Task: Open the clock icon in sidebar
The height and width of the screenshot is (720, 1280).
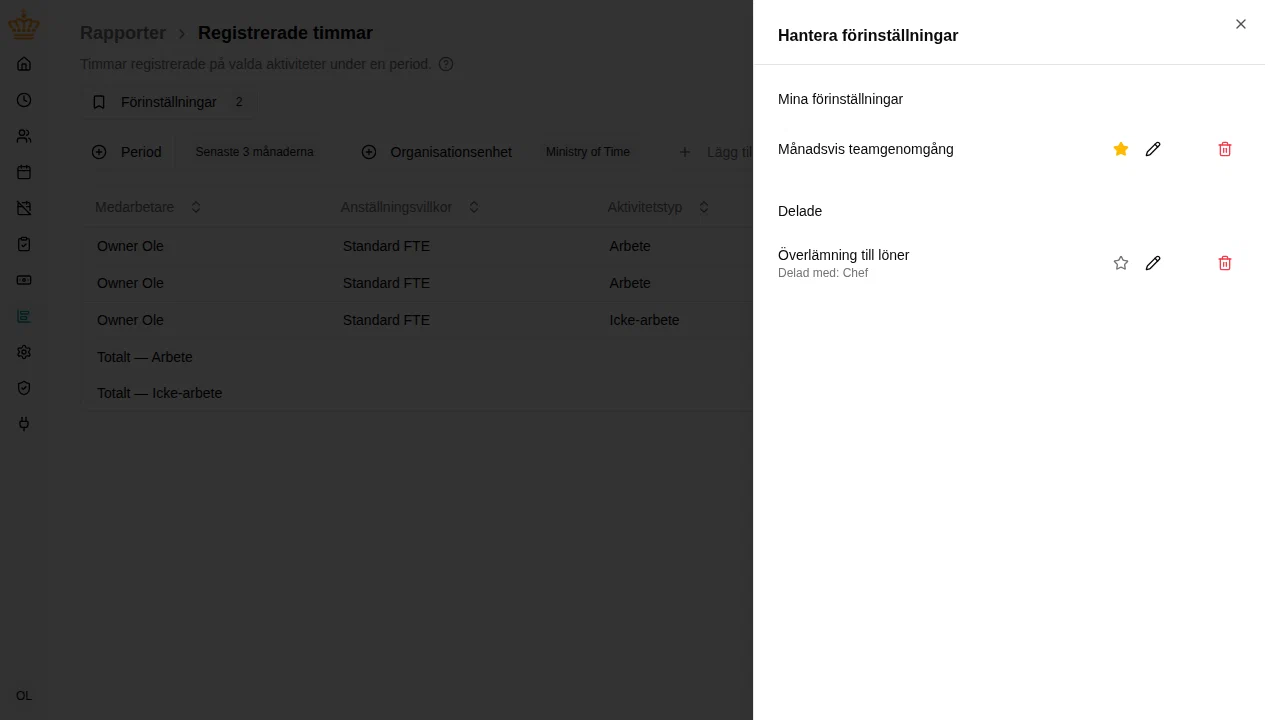Action: pyautogui.click(x=24, y=100)
